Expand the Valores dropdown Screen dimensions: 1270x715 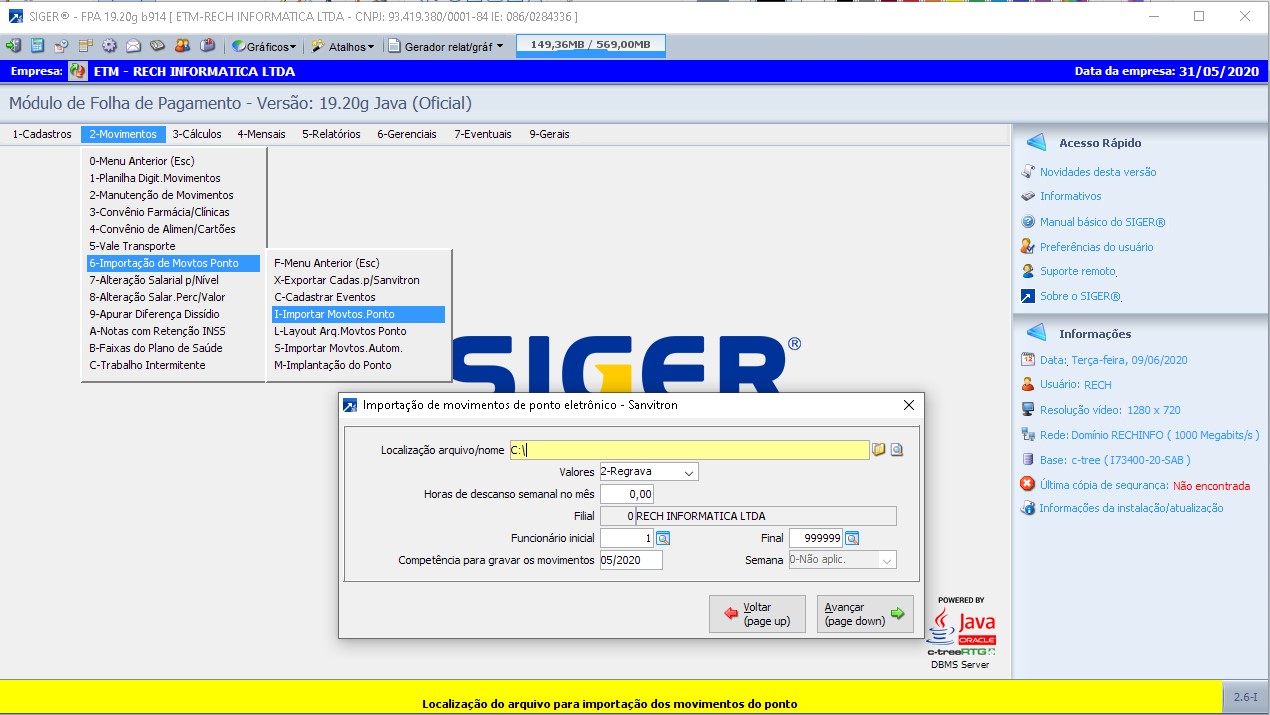coord(688,472)
